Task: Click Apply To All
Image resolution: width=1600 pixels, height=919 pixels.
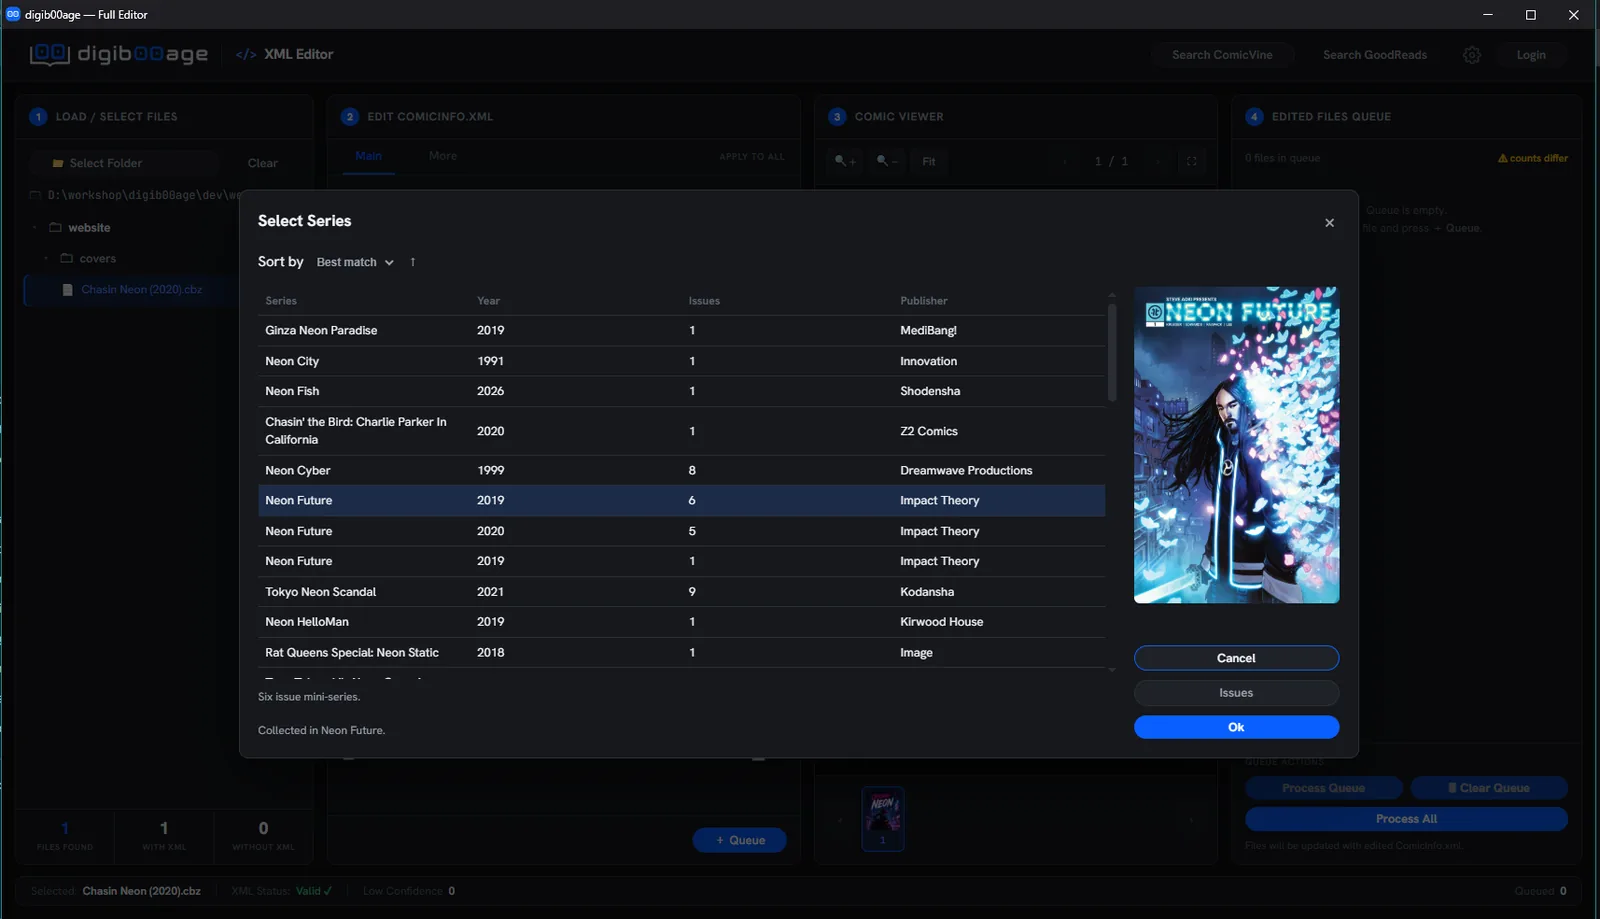Action: [752, 157]
